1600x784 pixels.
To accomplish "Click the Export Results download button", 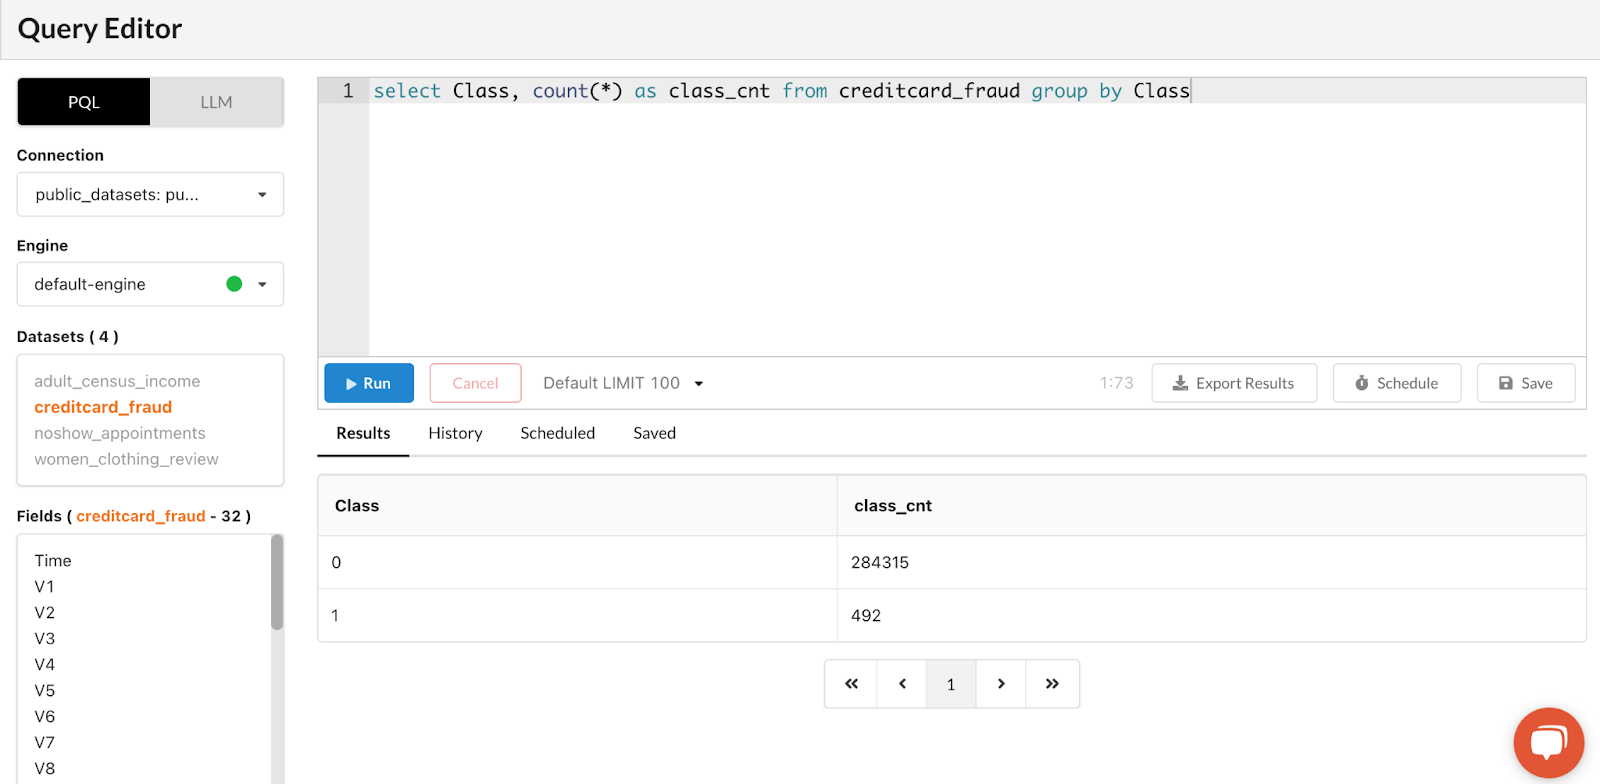I will point(1233,383).
